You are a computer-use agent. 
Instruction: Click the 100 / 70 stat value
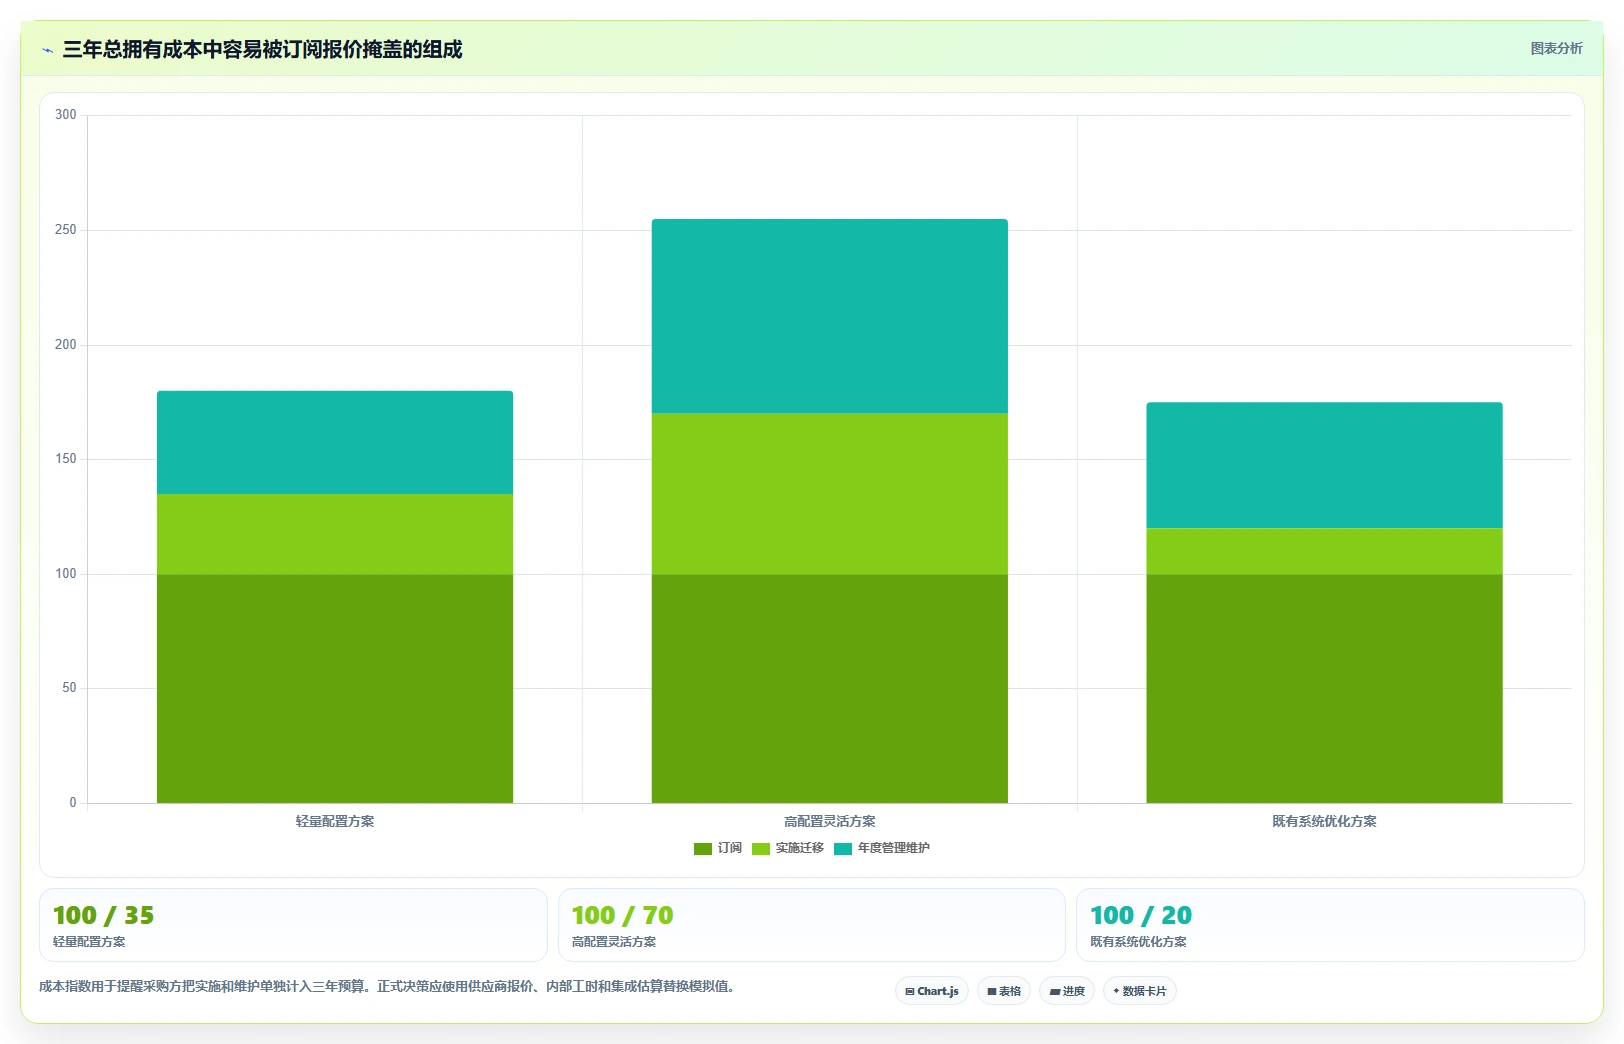point(622,915)
